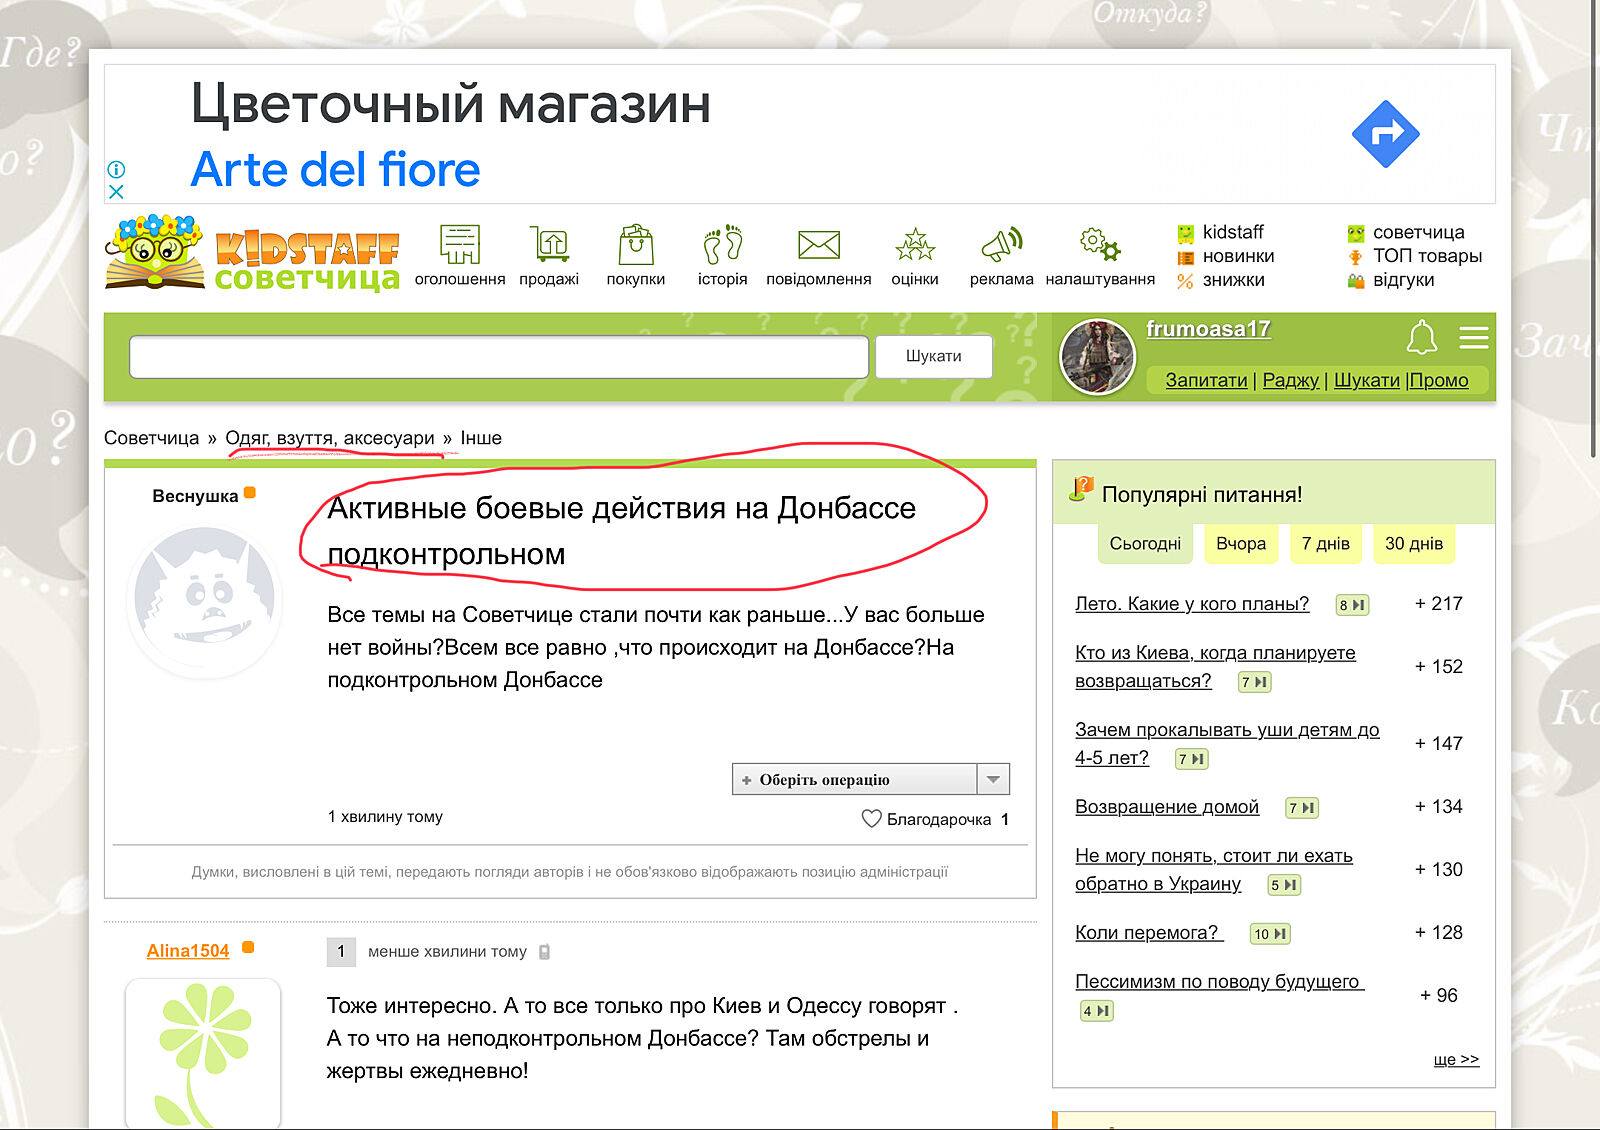Image resolution: width=1600 pixels, height=1130 pixels.
Task: Expand more popular questions via ще >>
Action: coord(1455,1059)
